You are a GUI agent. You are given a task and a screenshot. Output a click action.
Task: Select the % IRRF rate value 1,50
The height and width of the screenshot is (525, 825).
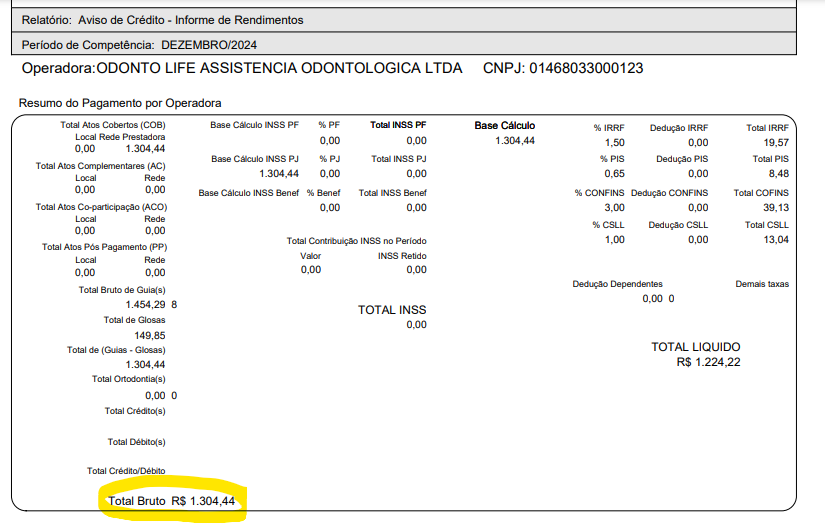pos(615,143)
